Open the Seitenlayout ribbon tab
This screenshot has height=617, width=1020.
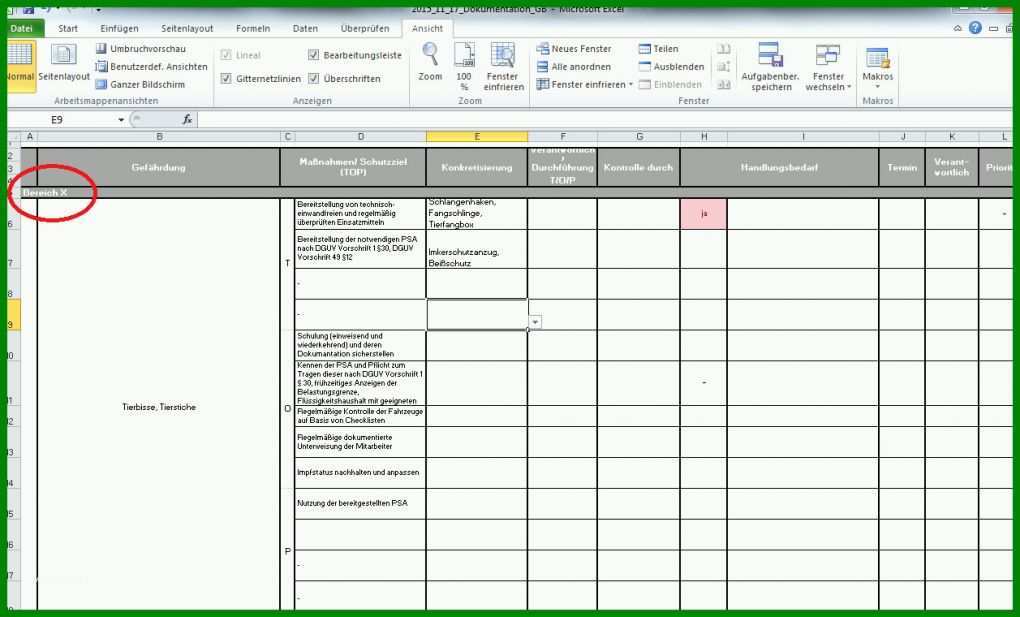[187, 28]
